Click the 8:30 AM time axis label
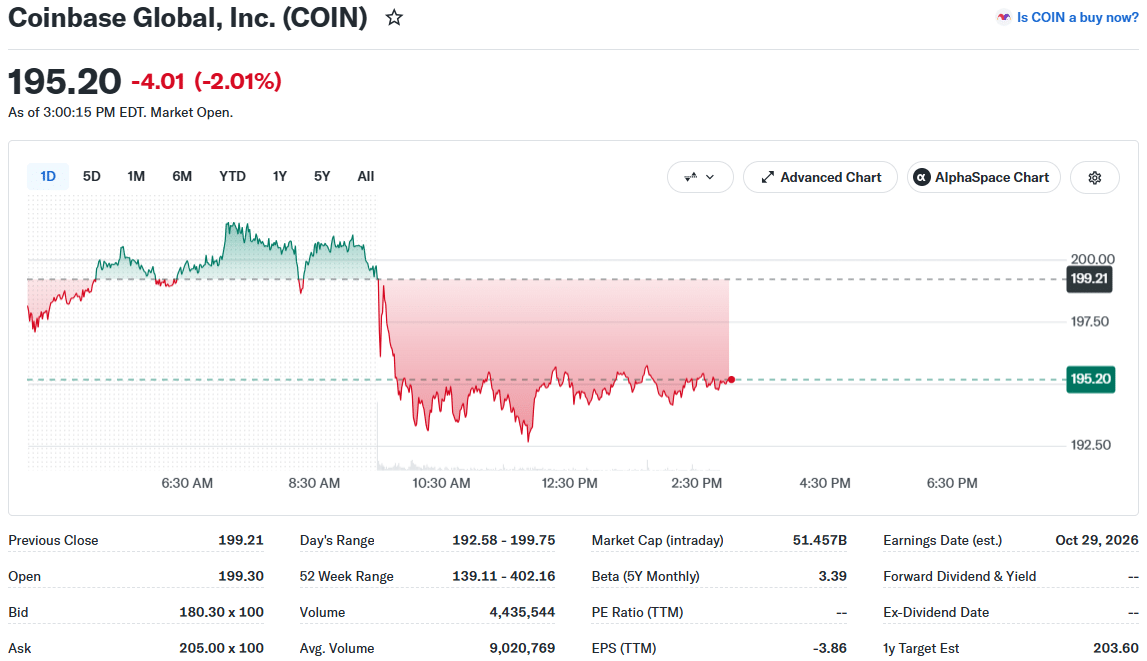This screenshot has width=1147, height=661. (x=315, y=483)
